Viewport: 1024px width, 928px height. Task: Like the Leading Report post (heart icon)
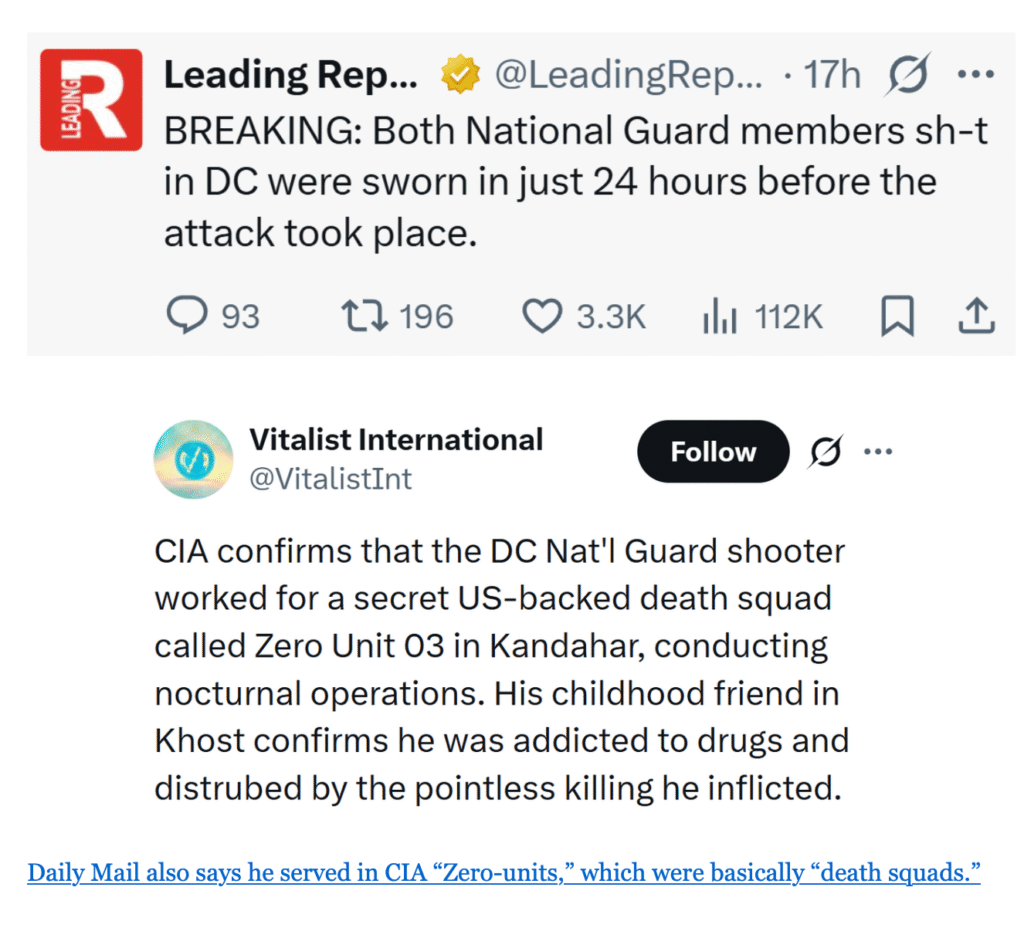click(543, 317)
